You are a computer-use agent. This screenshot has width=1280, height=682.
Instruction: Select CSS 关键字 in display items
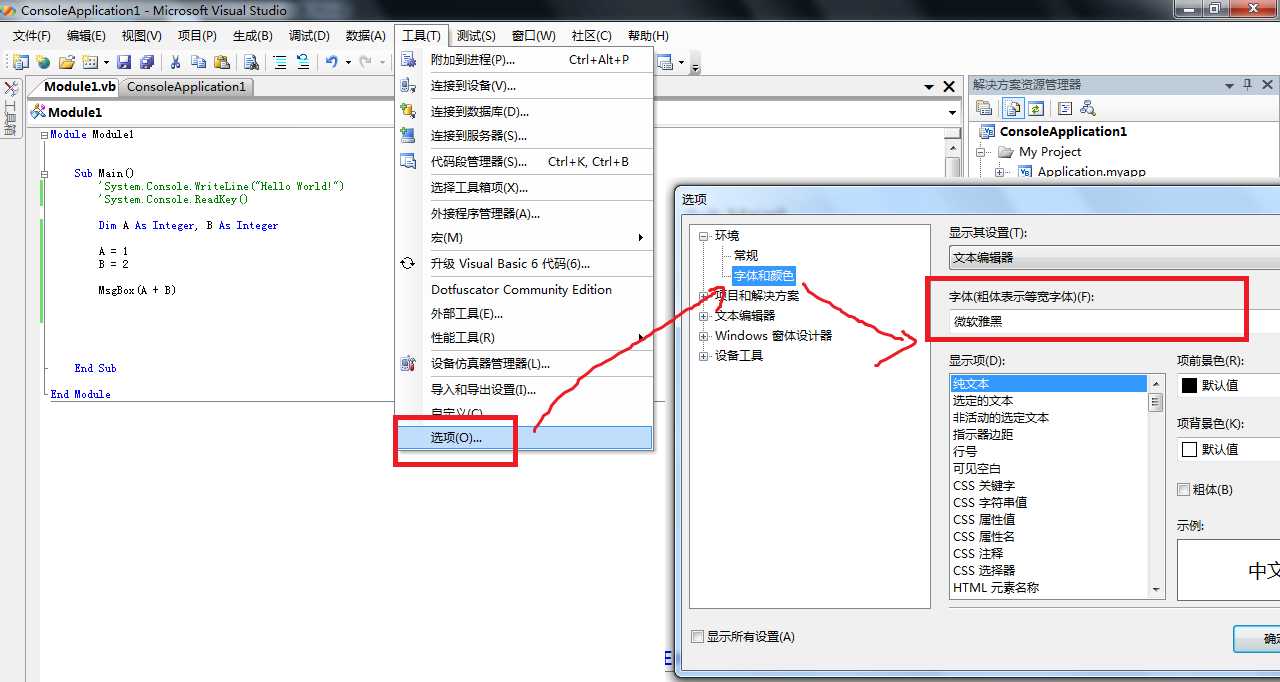pos(984,486)
